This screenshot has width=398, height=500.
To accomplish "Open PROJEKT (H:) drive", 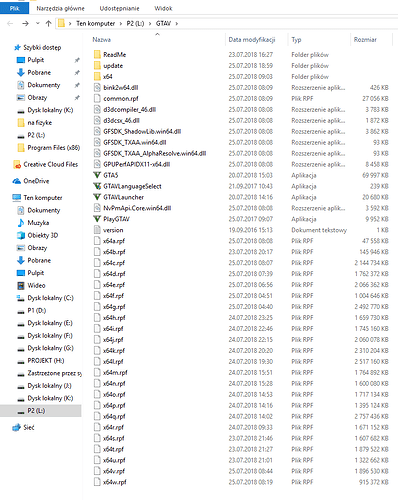I will click(x=46, y=361).
